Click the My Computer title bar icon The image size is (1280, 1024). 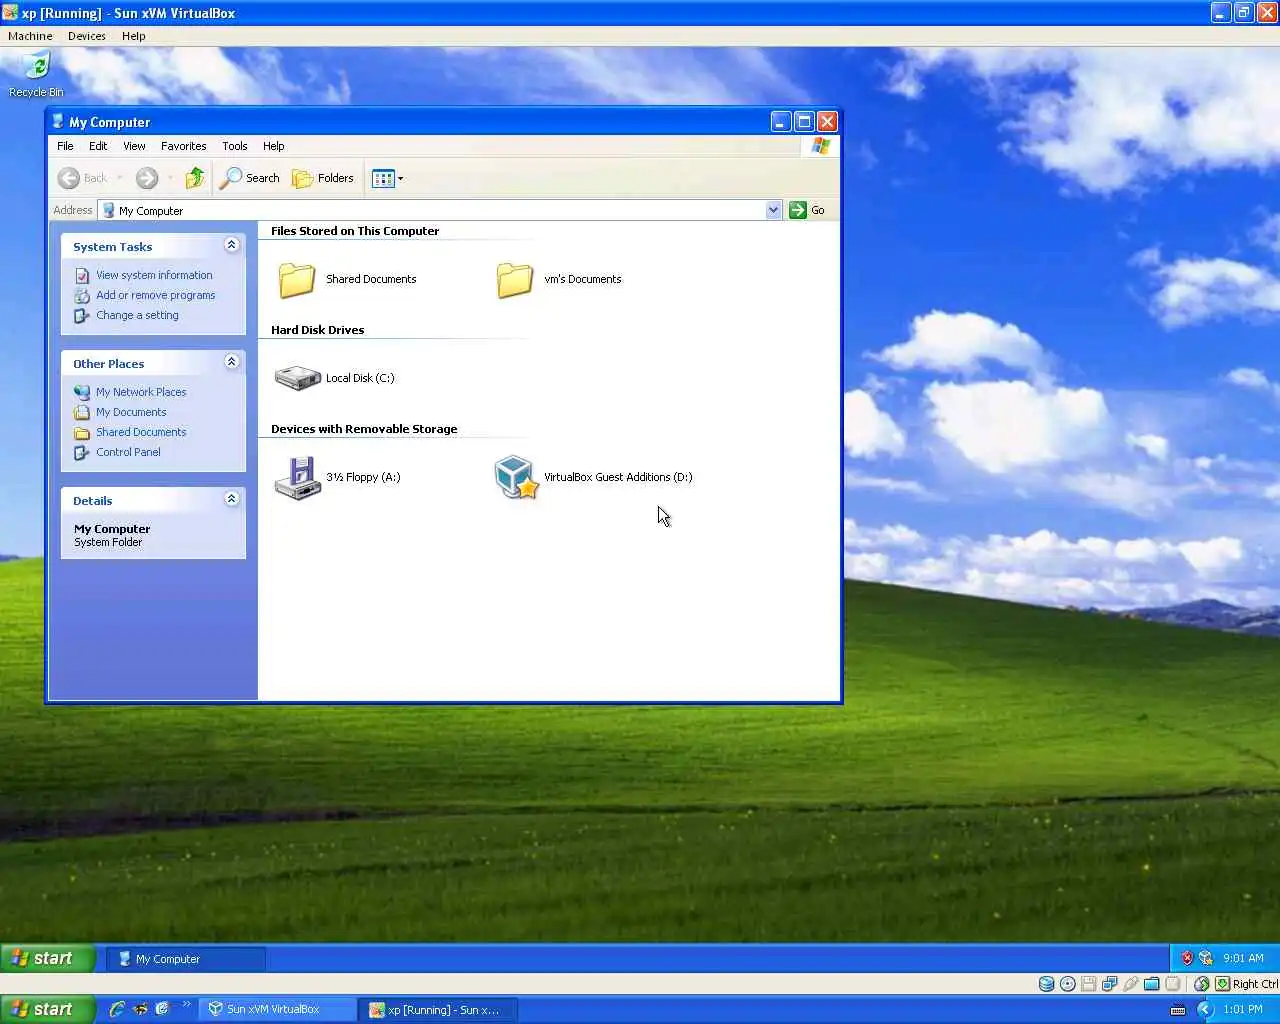pos(58,122)
